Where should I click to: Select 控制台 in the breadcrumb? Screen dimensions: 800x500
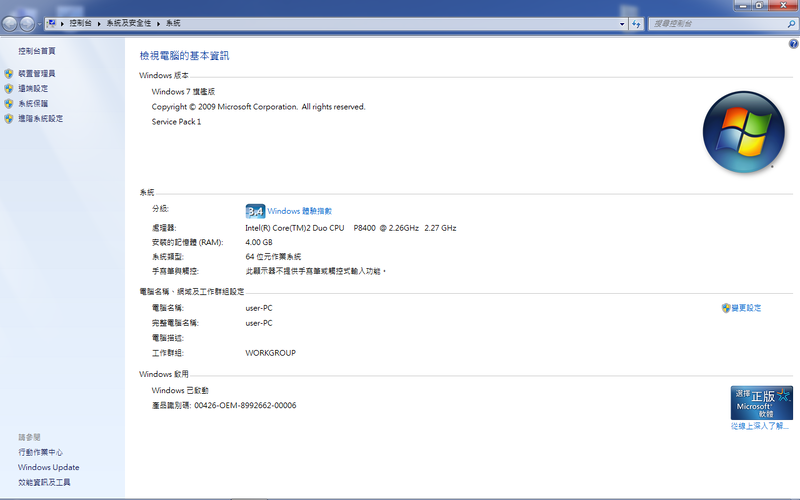tap(80, 23)
